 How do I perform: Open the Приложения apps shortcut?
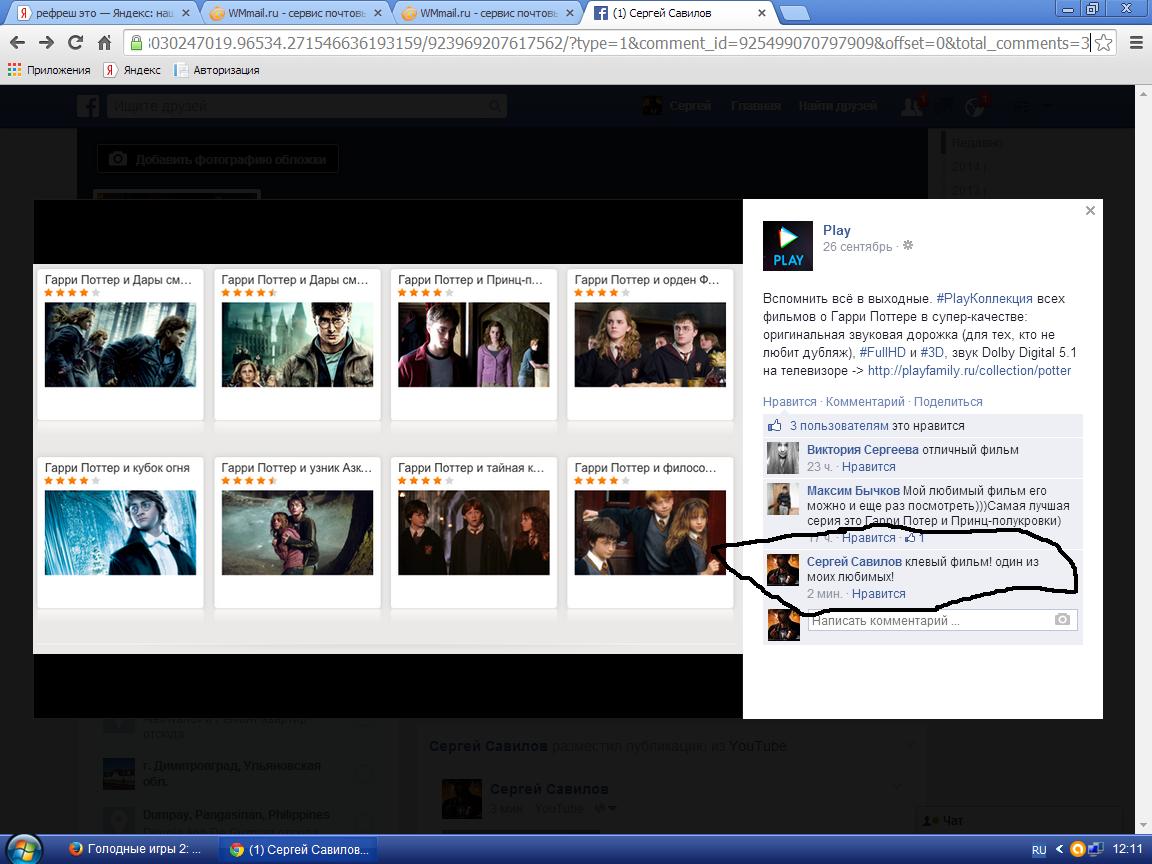coord(49,70)
